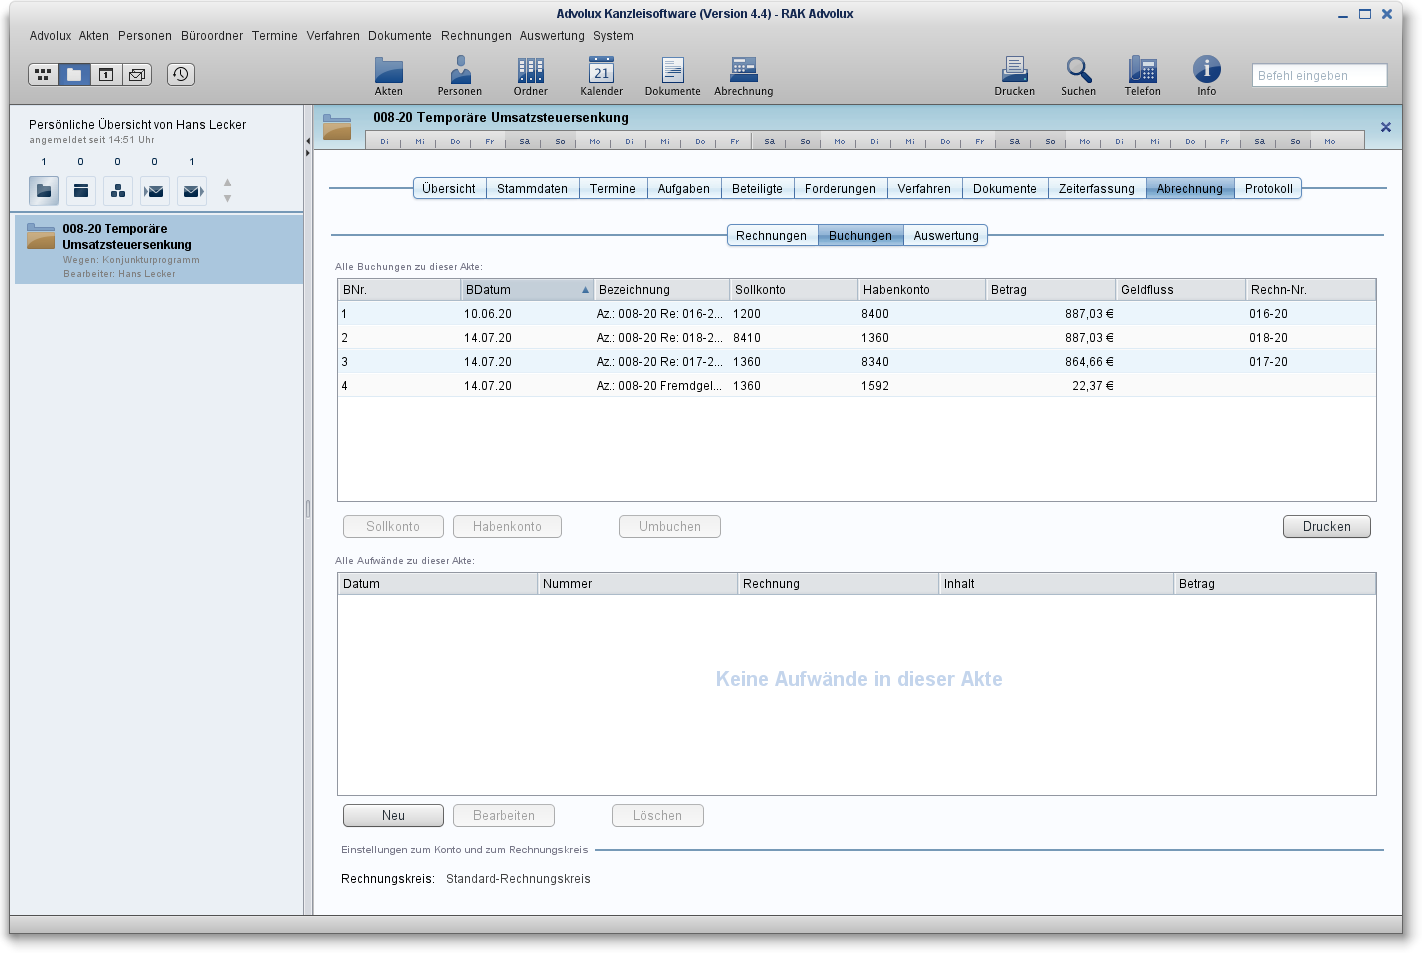Image resolution: width=1422 pixels, height=953 pixels.
Task: Select the Fremdgel... booking row 22,37 €
Action: tap(857, 386)
